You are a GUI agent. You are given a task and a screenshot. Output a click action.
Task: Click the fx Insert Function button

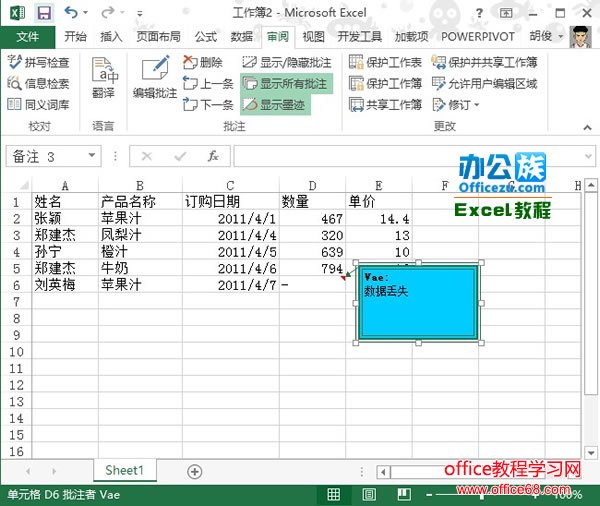(x=213, y=156)
